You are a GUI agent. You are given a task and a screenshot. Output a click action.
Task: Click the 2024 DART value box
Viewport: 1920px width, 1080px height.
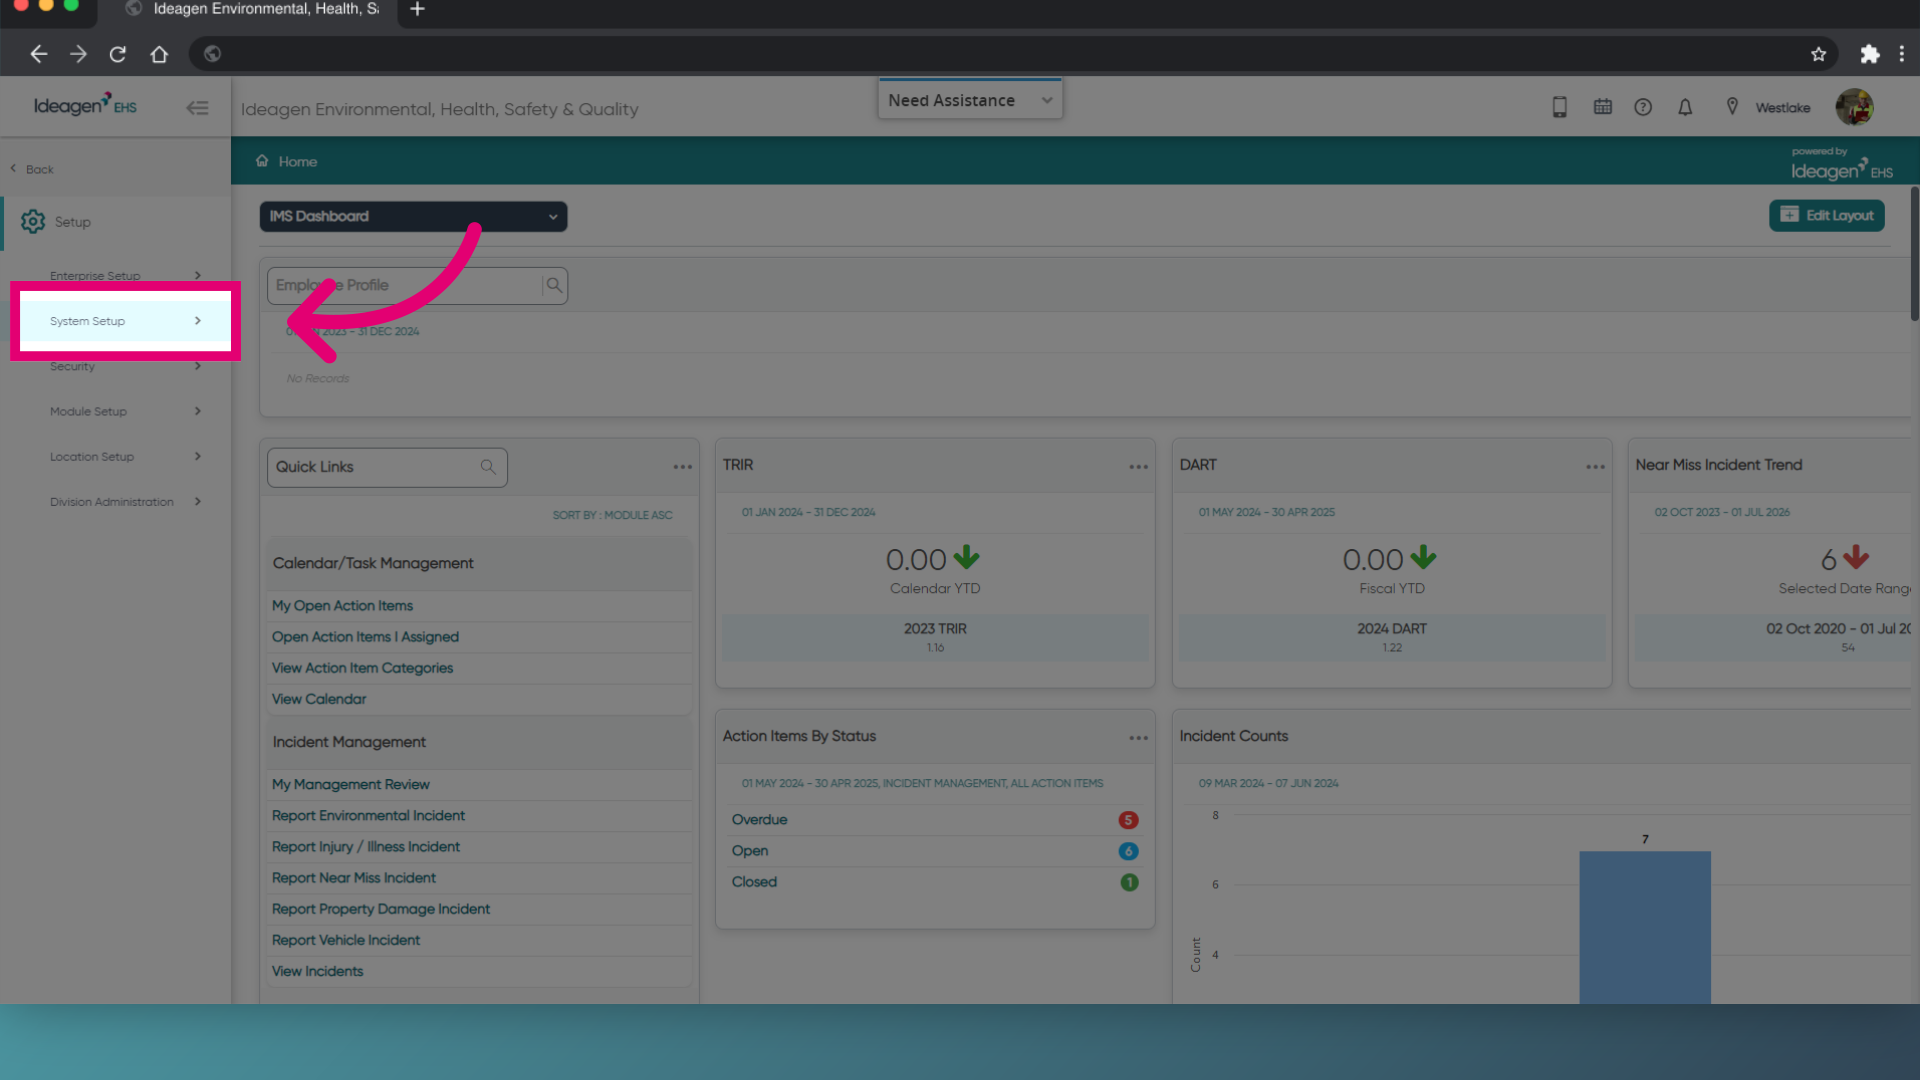pos(1391,637)
